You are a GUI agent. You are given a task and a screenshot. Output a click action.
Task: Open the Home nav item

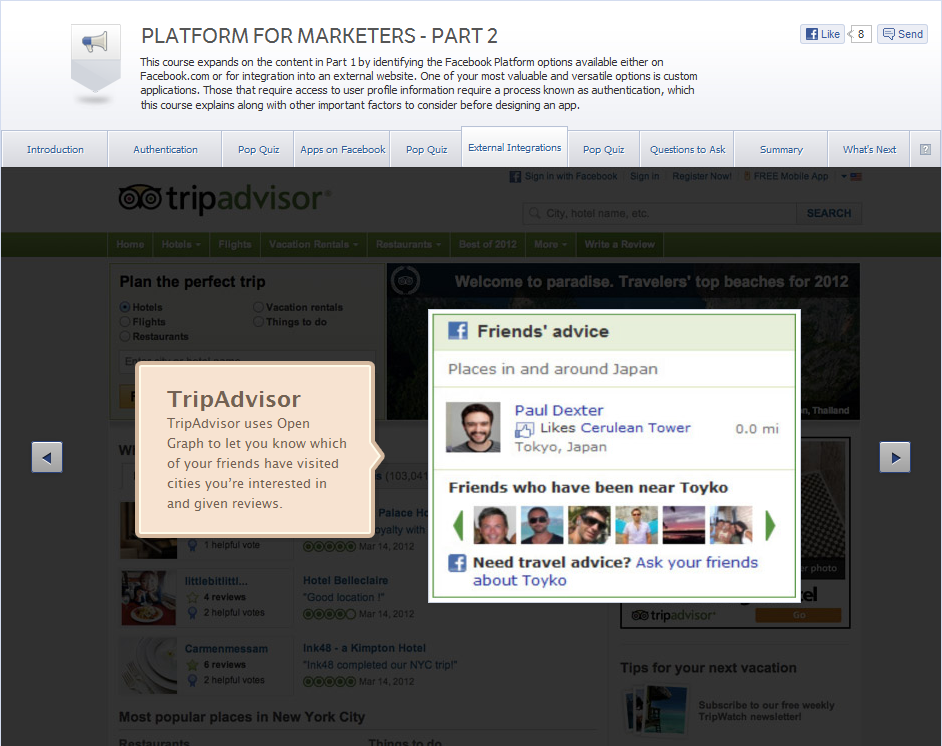coord(130,244)
